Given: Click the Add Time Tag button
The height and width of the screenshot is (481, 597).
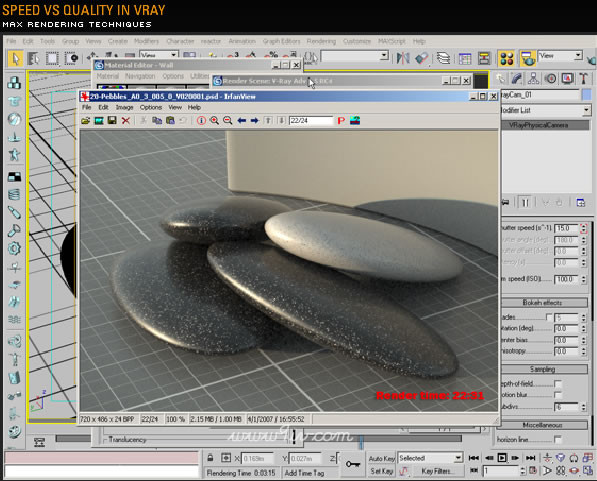Looking at the screenshot, I should click(305, 473).
